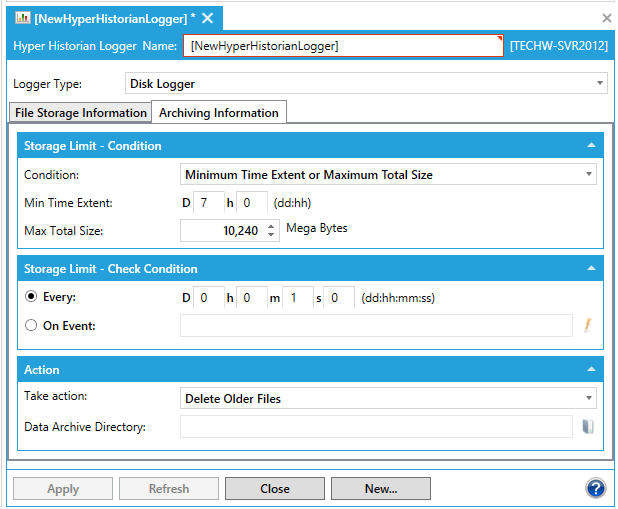The height and width of the screenshot is (509, 618).
Task: Browse for Data Archive Directory folder icon
Action: tap(588, 427)
